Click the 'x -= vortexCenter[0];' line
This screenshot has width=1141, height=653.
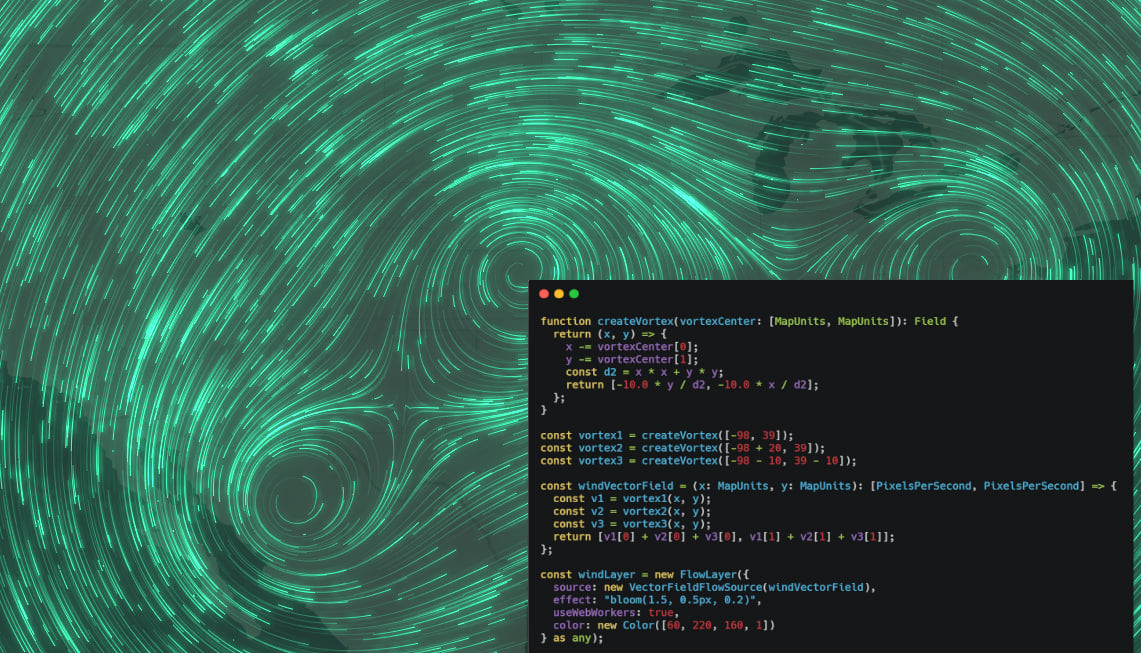click(x=632, y=347)
